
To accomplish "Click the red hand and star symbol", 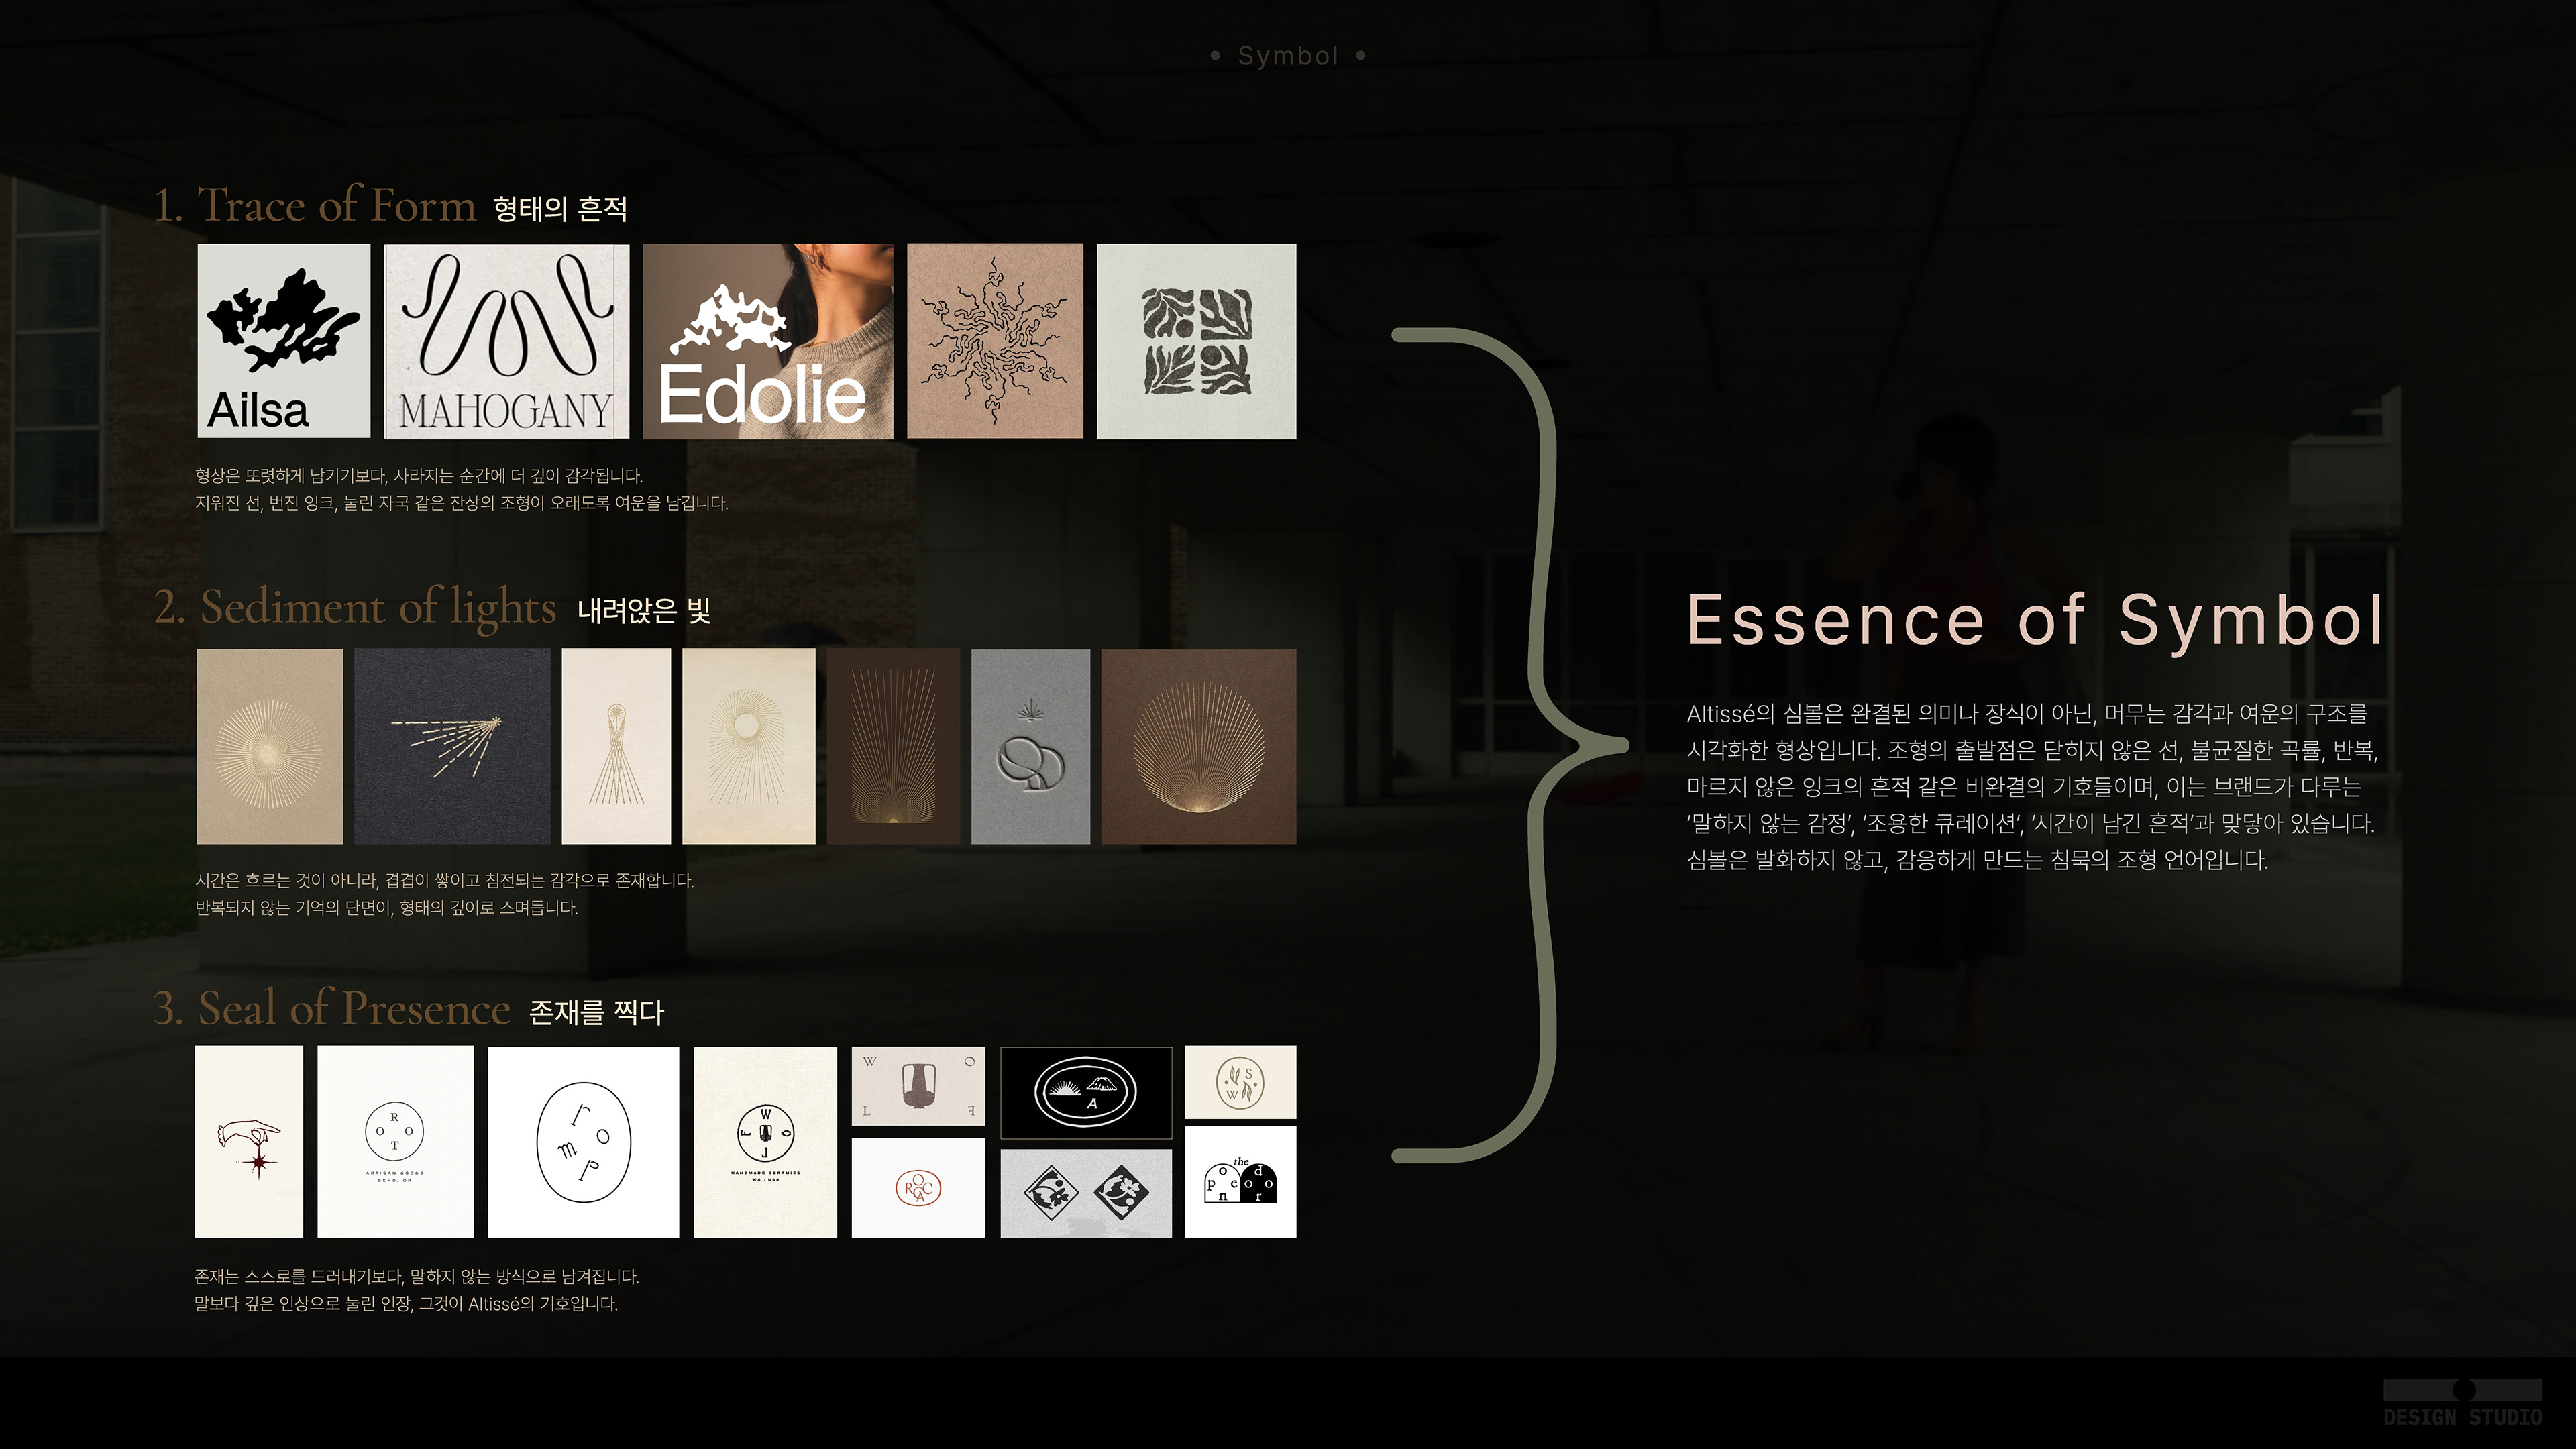I will pos(248,1141).
